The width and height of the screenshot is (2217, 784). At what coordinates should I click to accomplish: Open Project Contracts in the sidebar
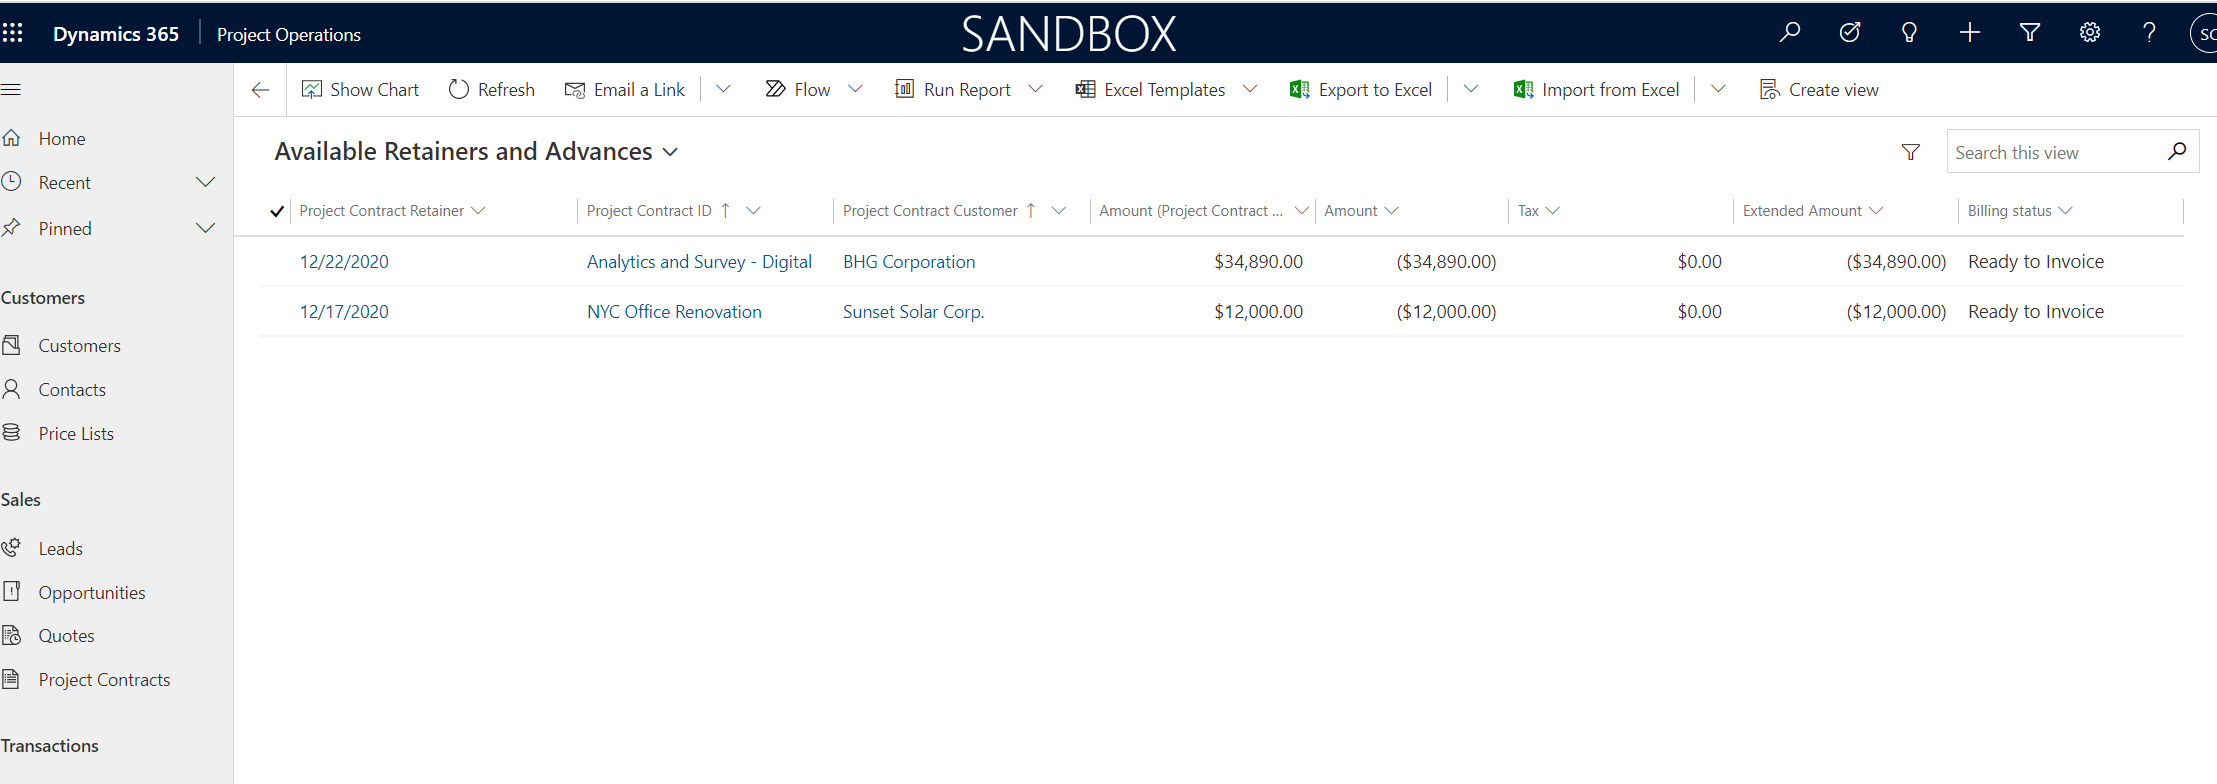[104, 680]
